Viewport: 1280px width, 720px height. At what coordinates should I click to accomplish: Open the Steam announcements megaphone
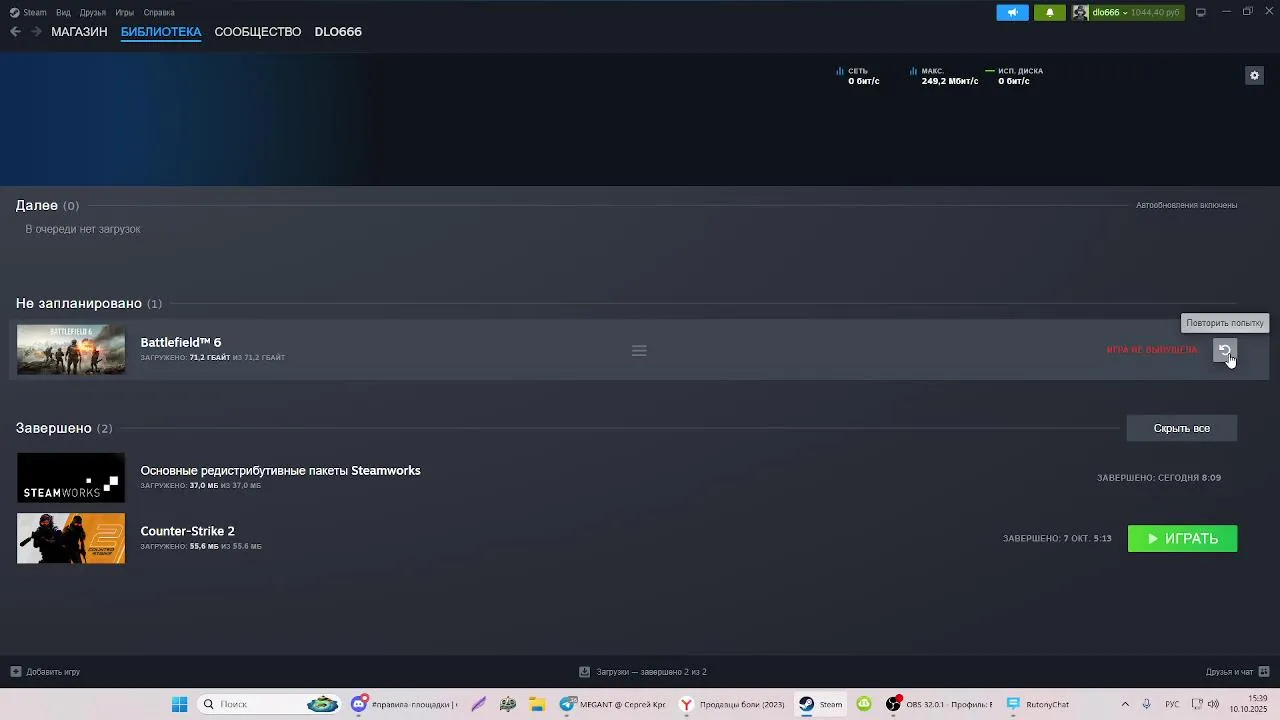coord(1012,12)
